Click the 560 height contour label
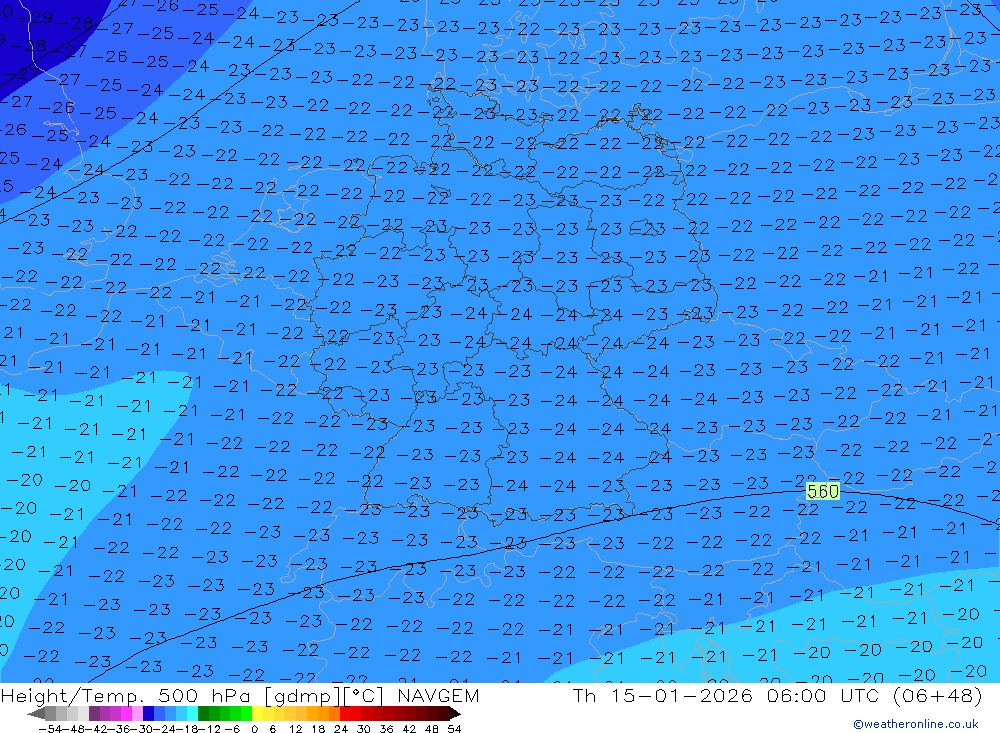Viewport: 1000px width, 733px height. click(823, 491)
